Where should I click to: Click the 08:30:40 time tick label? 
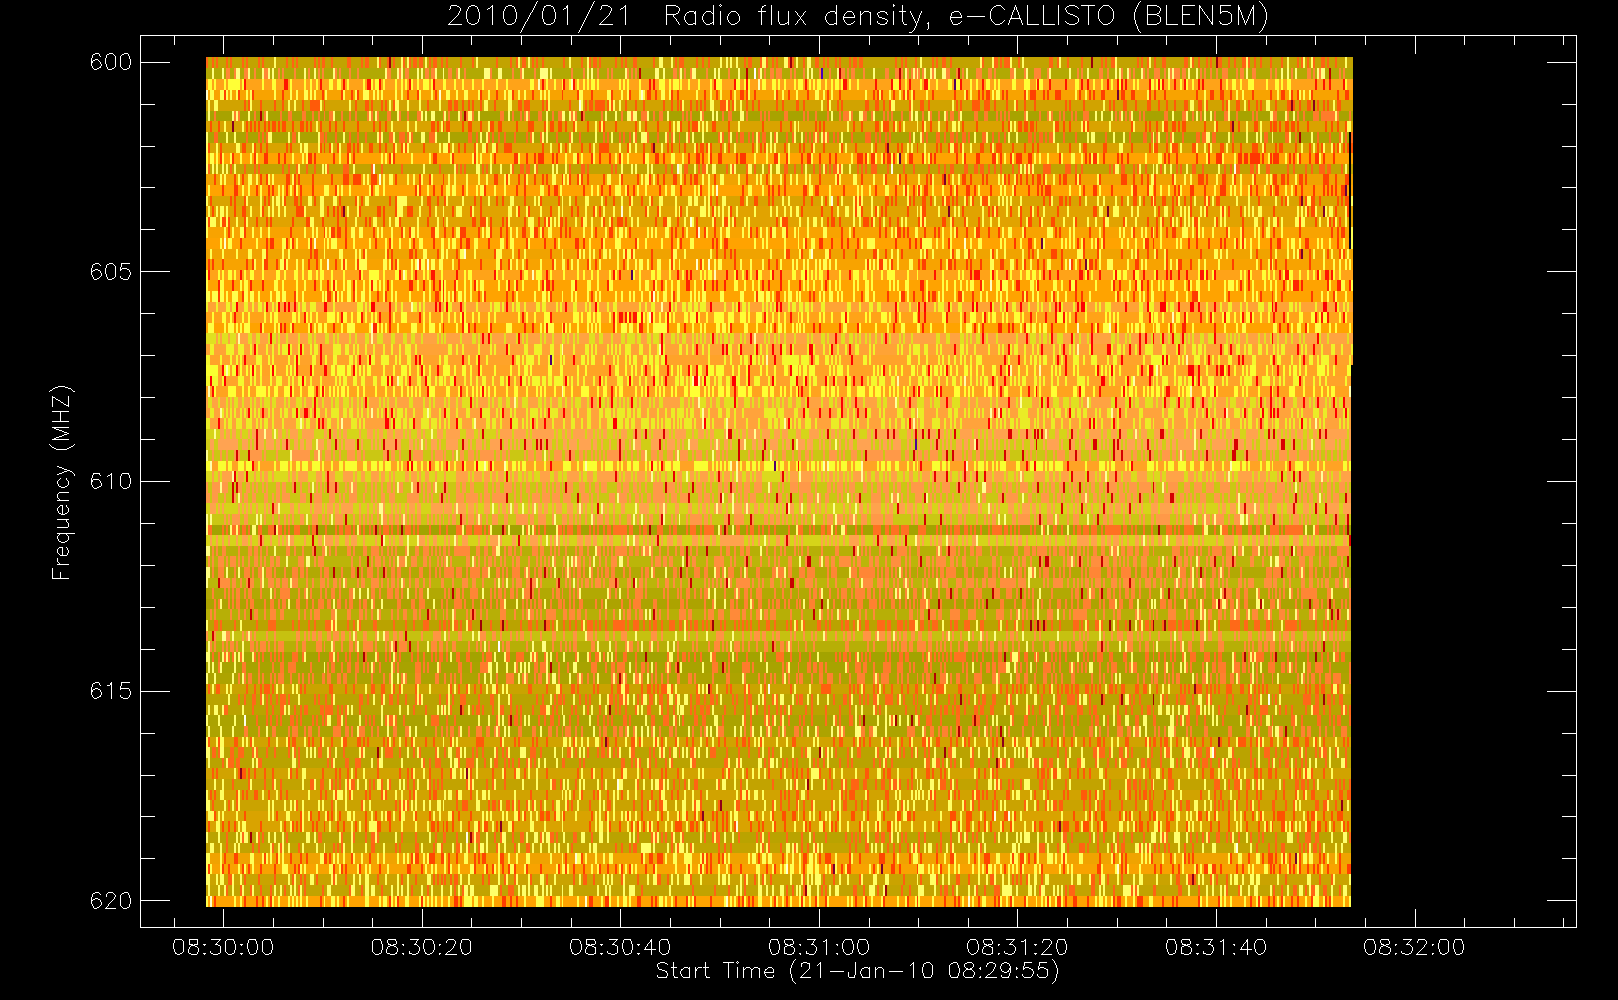click(x=620, y=947)
